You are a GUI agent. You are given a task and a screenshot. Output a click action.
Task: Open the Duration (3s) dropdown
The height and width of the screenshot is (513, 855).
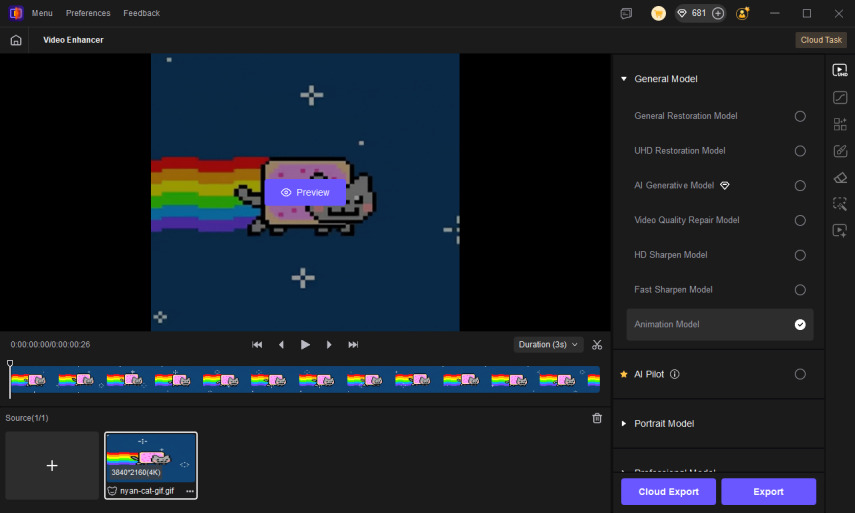click(548, 345)
